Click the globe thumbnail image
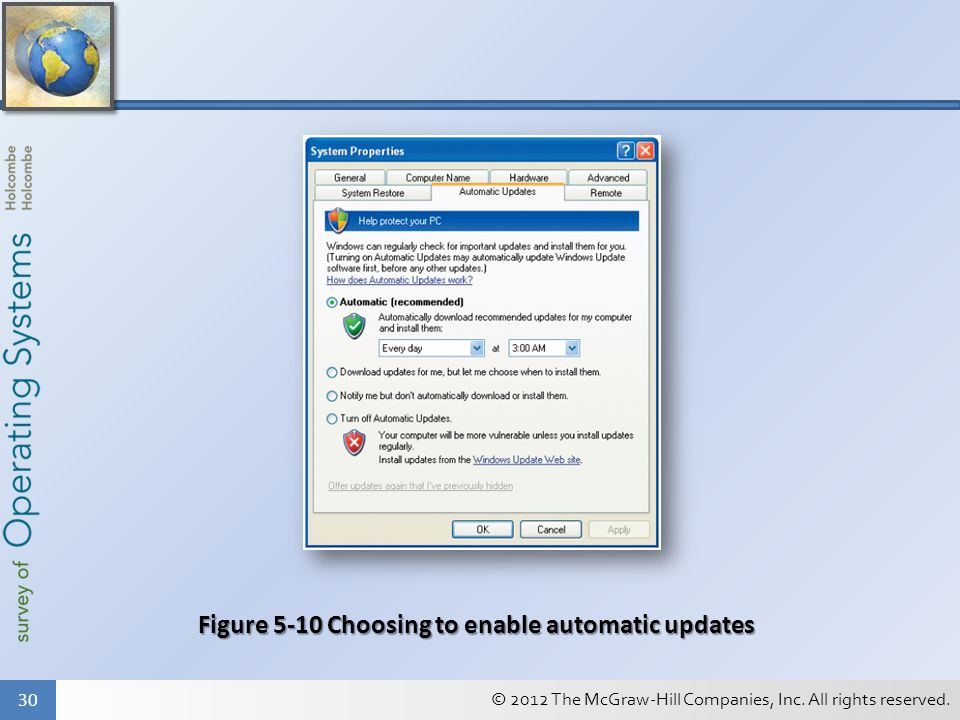 click(x=58, y=56)
